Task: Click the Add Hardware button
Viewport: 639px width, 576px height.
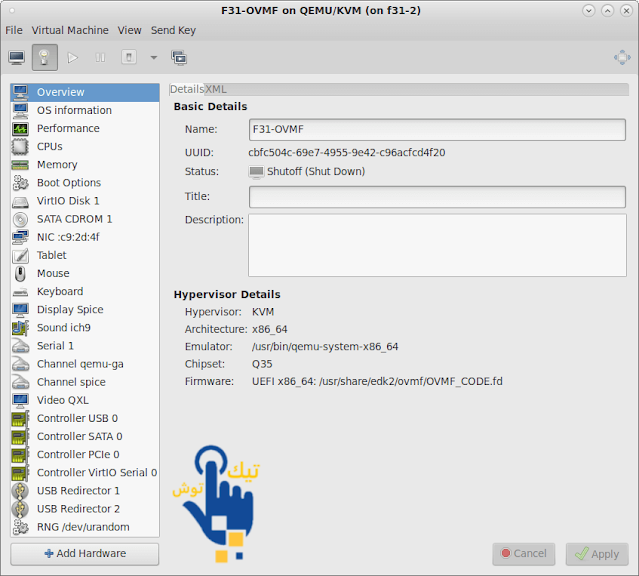Action: coord(85,554)
